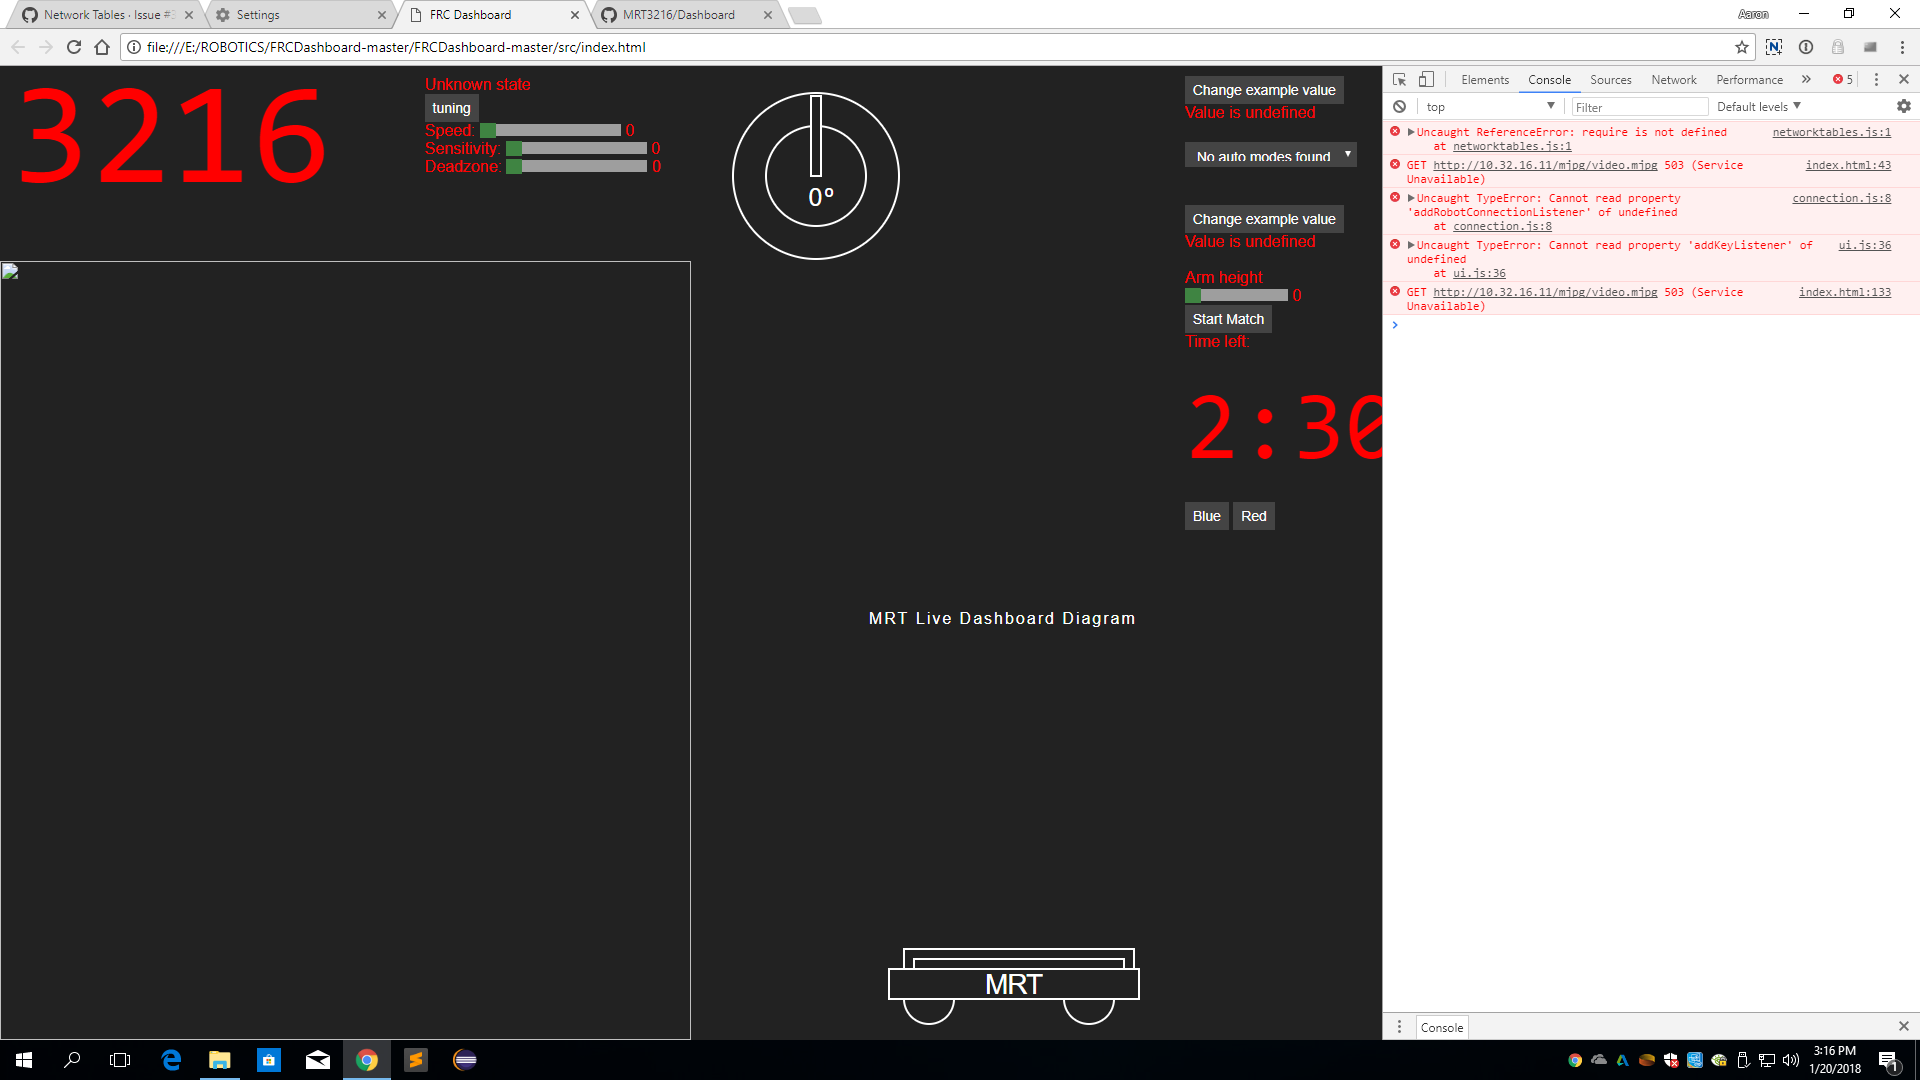1920x1080 pixels.
Task: Open the auto modes dropdown
Action: pyautogui.click(x=1270, y=156)
